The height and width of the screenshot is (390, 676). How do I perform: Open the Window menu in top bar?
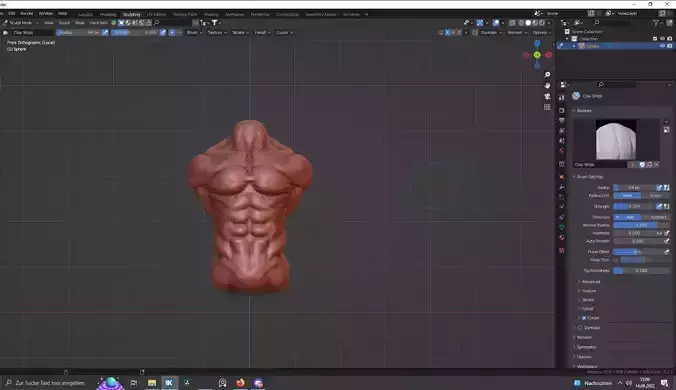[x=46, y=14]
